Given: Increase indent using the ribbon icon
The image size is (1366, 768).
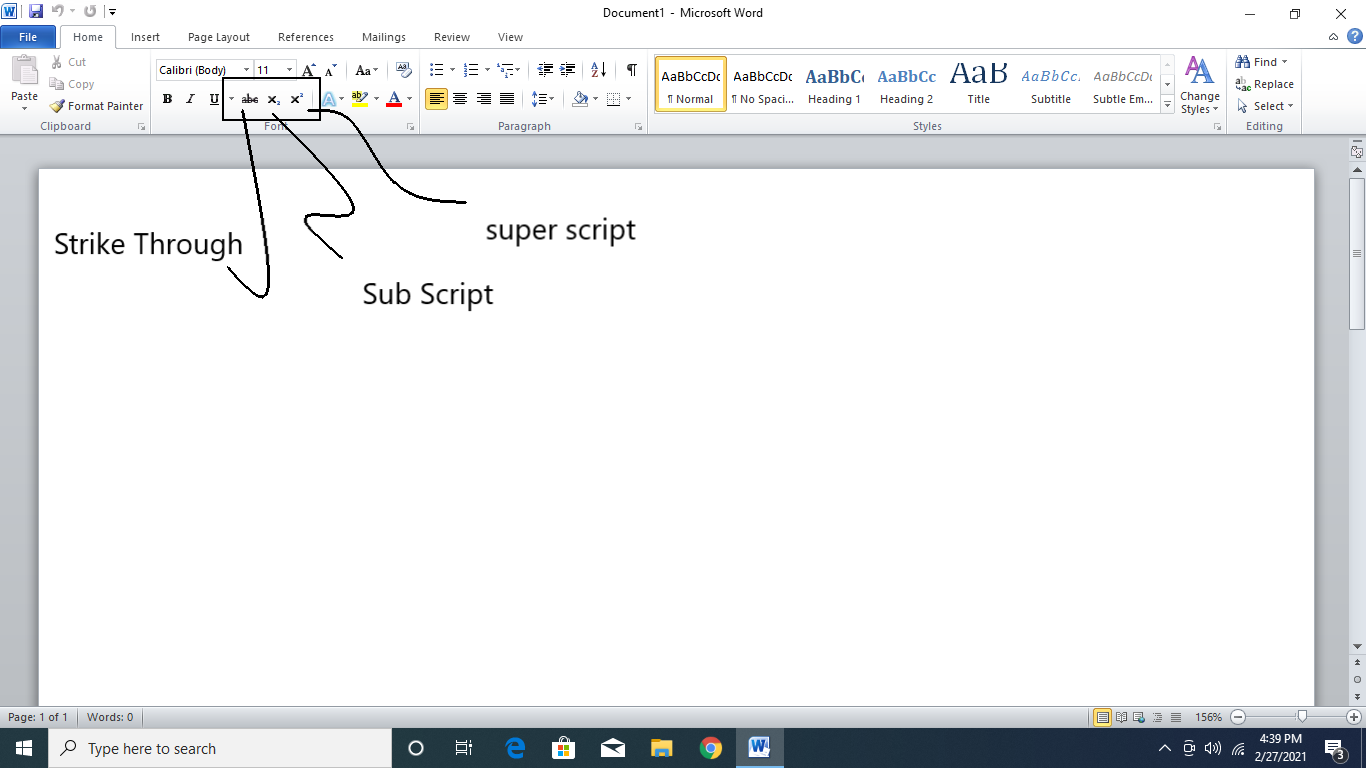Looking at the screenshot, I should tap(568, 70).
